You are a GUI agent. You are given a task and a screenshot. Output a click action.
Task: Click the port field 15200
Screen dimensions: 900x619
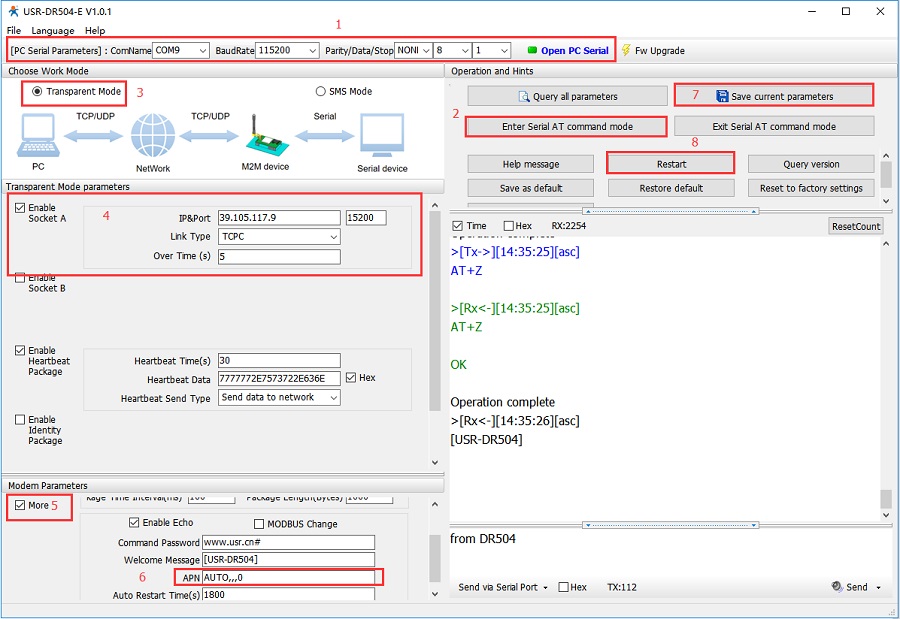pyautogui.click(x=366, y=218)
